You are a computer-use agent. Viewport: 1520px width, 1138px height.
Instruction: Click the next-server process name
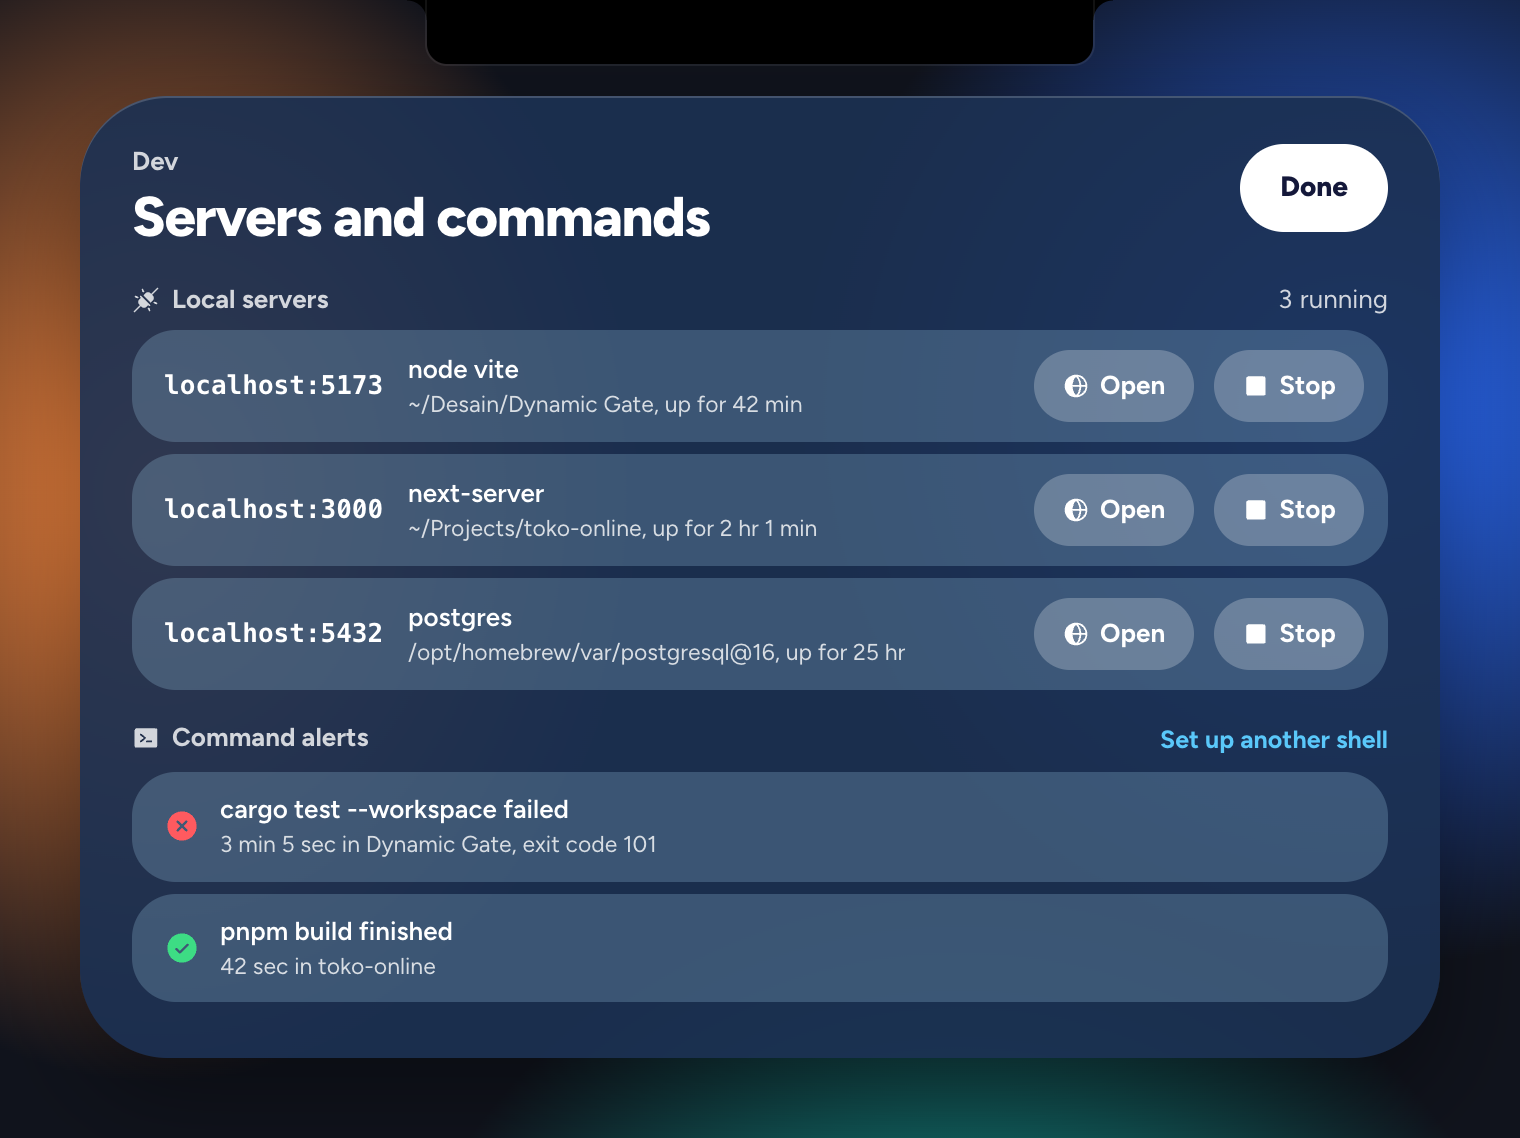tap(476, 494)
